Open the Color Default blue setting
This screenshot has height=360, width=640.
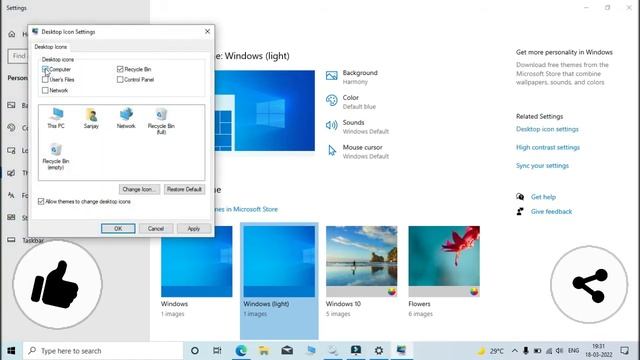[351, 102]
